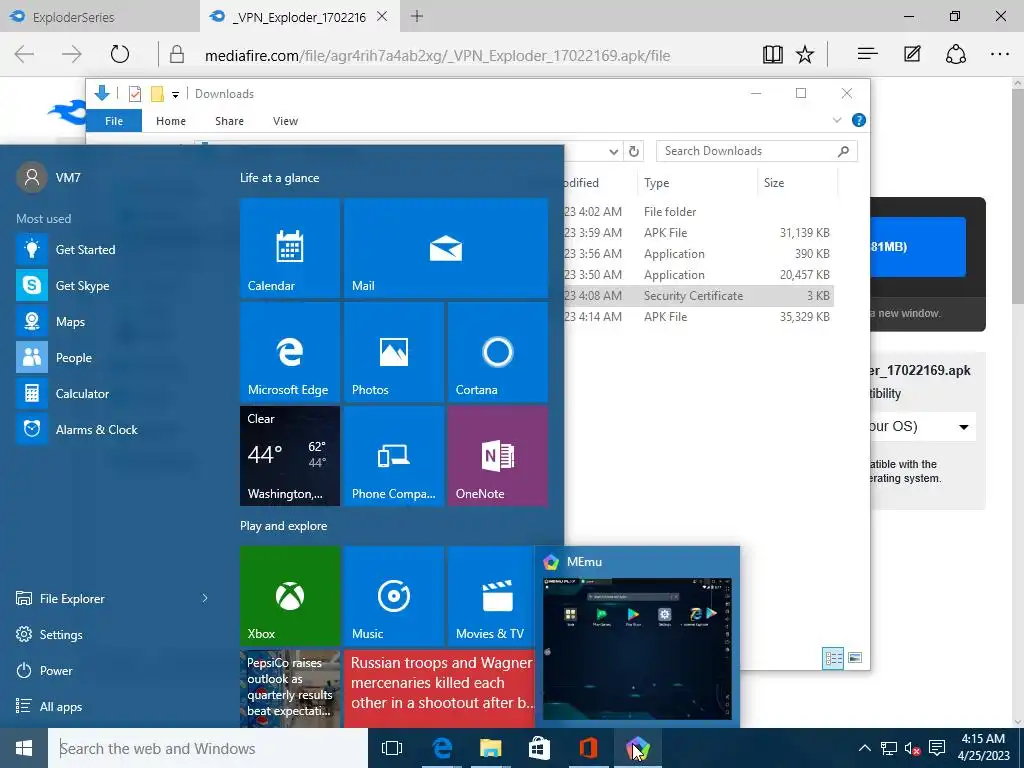The width and height of the screenshot is (1024, 768).
Task: Open Phone Companion tile
Action: [x=394, y=456]
